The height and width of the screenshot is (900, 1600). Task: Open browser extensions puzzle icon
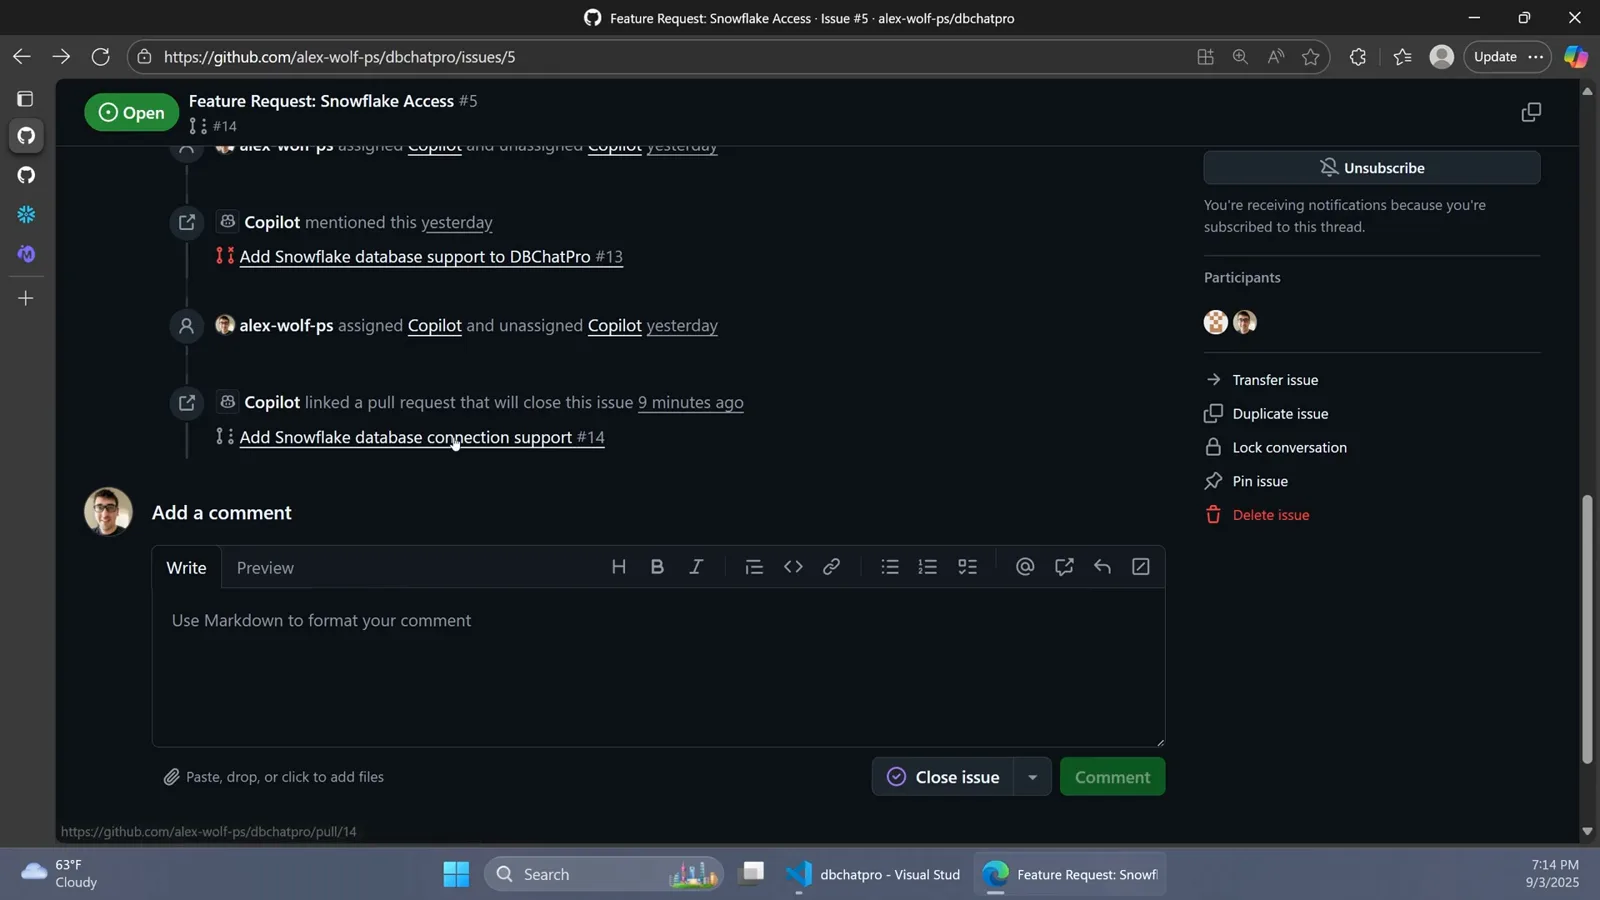coord(1357,57)
